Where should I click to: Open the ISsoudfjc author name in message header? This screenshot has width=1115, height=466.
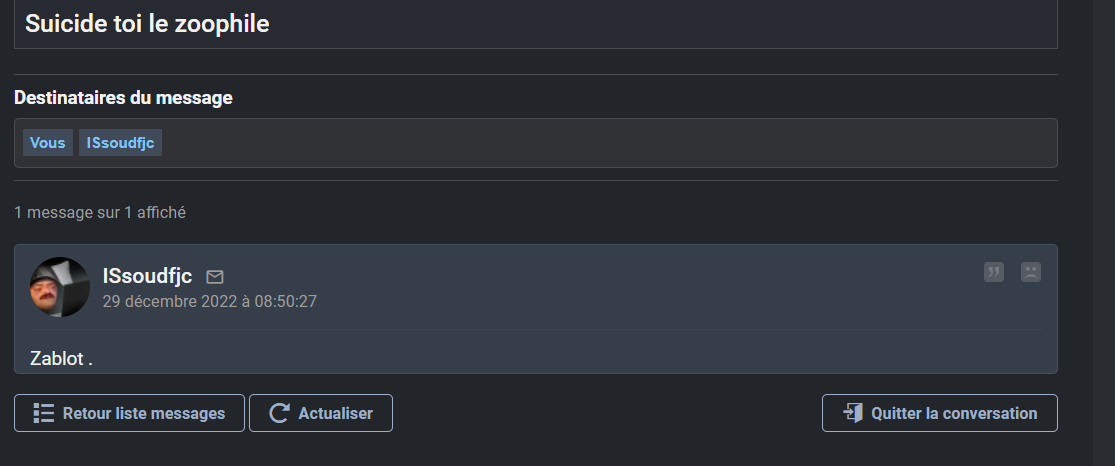pyautogui.click(x=147, y=276)
